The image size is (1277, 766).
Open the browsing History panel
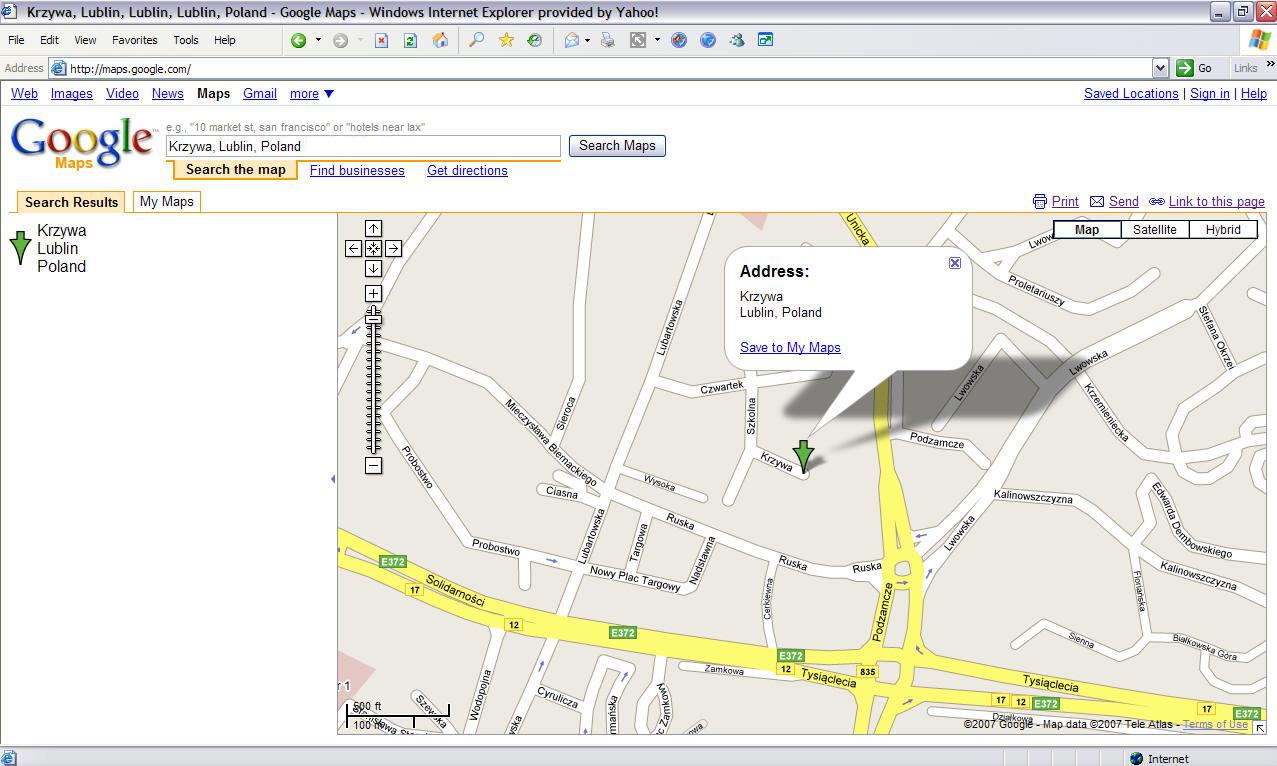click(535, 40)
